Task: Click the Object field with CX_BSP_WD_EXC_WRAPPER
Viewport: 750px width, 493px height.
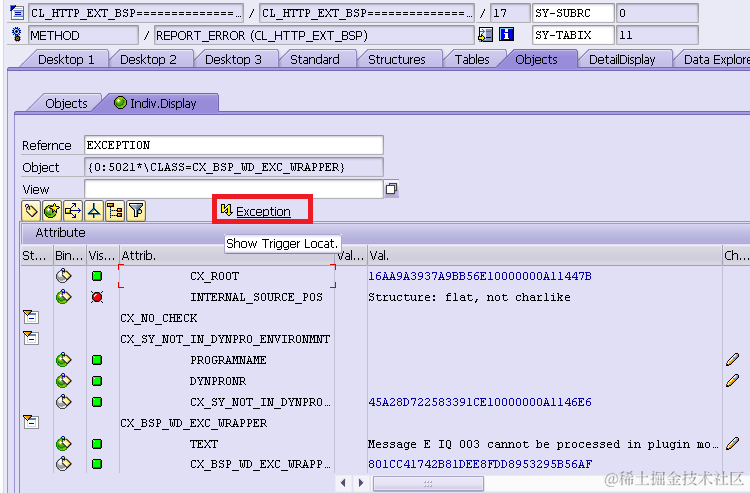Action: 234,167
